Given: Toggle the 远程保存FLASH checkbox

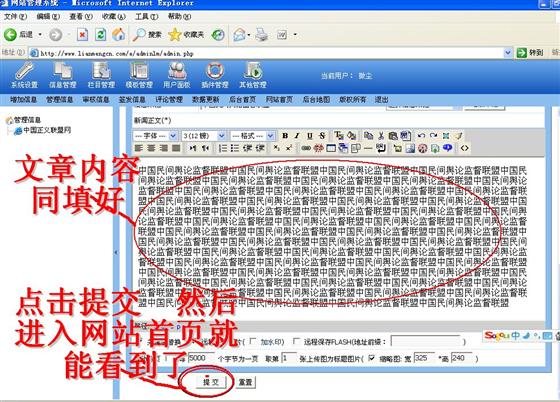Looking at the screenshot, I should click(296, 341).
